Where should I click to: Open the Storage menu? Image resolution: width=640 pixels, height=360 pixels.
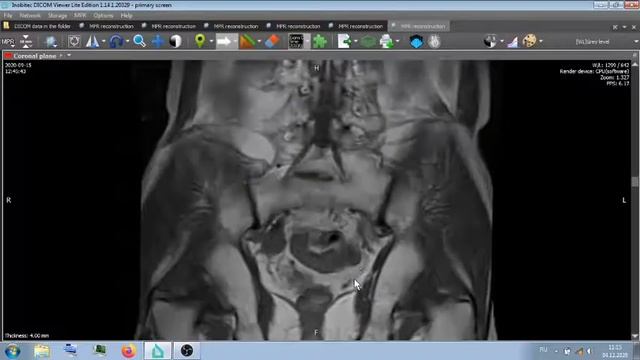(x=57, y=16)
